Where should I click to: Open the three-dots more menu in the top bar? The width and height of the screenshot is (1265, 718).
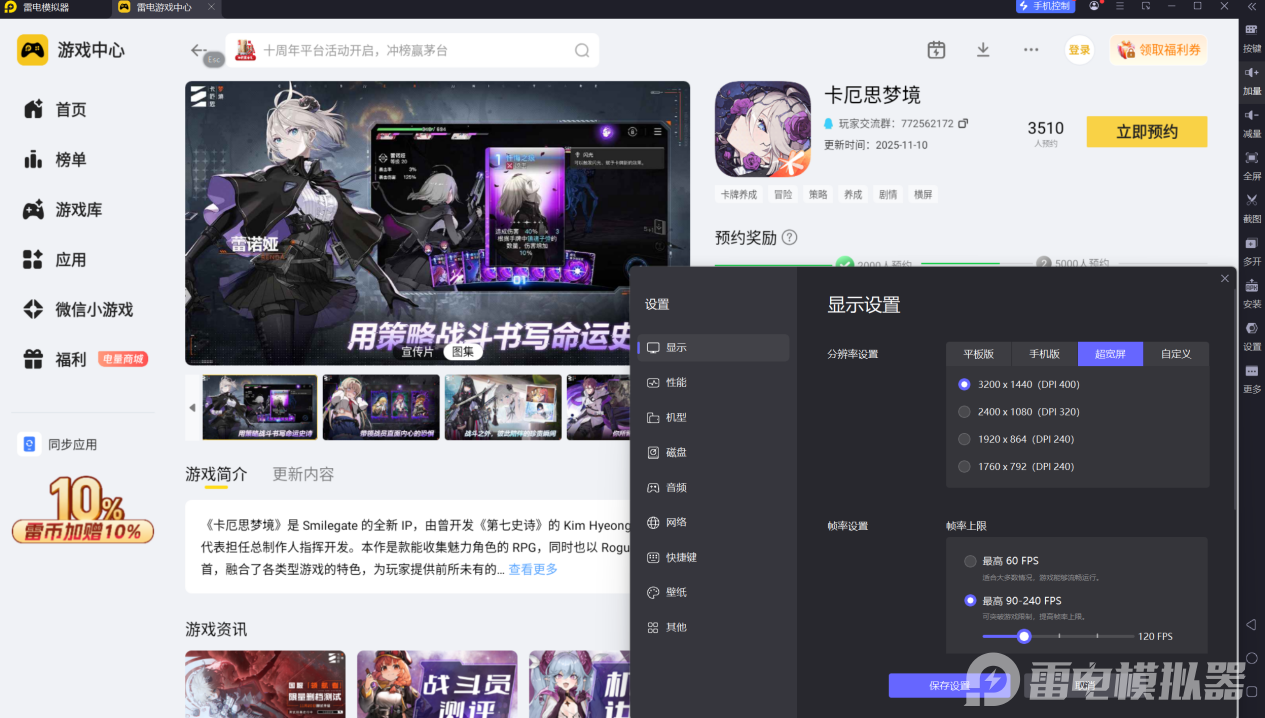(x=1031, y=50)
